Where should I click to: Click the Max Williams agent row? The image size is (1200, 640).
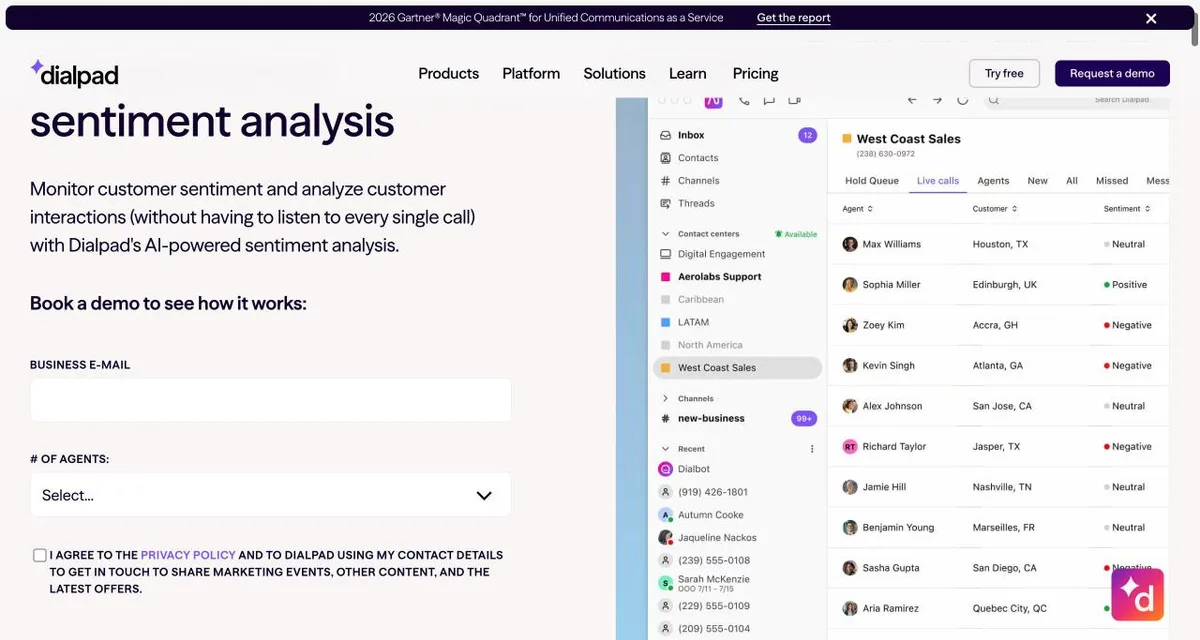[998, 244]
